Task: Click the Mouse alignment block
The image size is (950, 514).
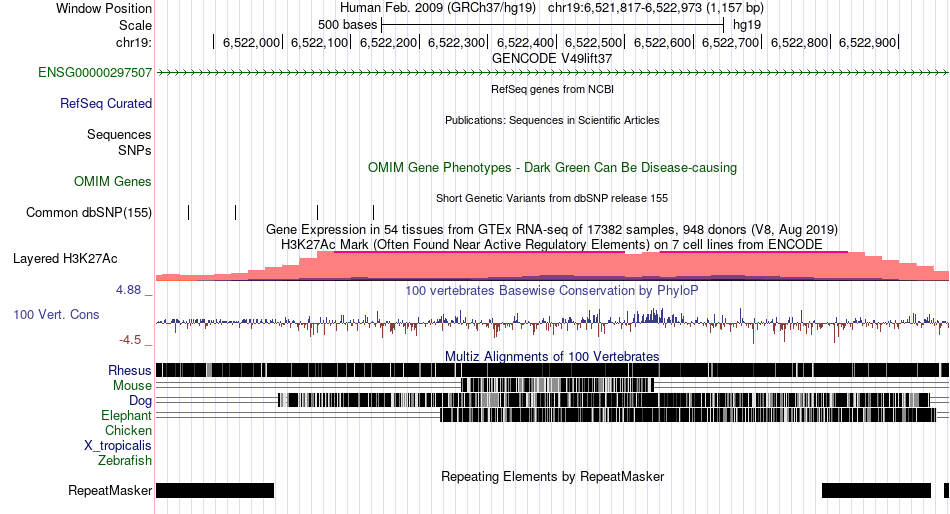Action: click(557, 385)
